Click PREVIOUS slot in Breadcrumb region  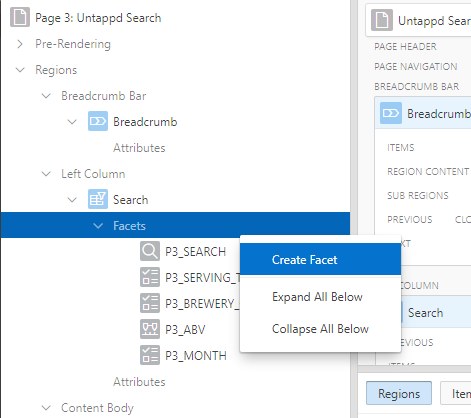pyautogui.click(x=410, y=220)
